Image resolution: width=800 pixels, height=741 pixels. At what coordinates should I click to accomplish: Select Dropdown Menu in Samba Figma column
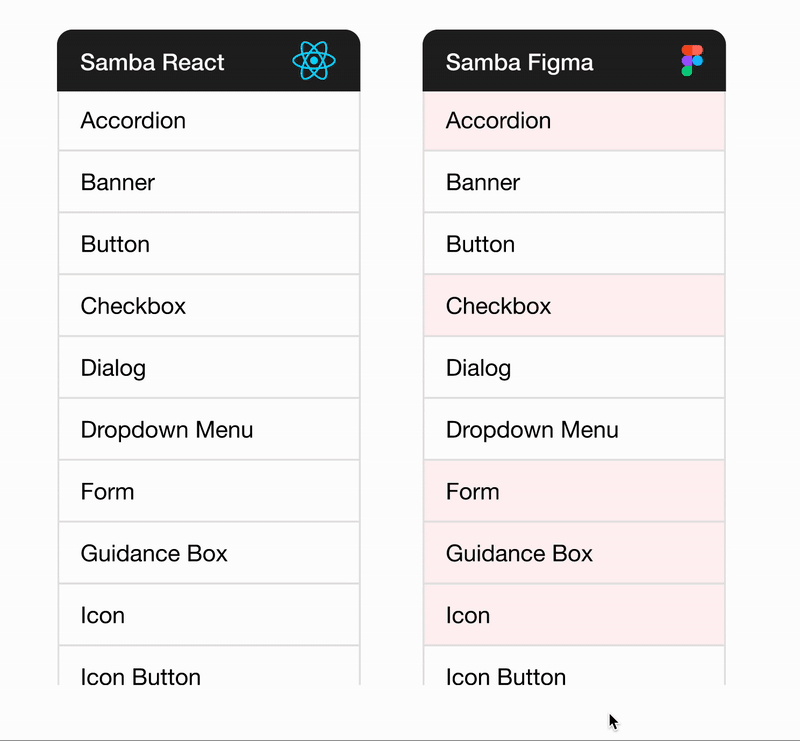(574, 429)
